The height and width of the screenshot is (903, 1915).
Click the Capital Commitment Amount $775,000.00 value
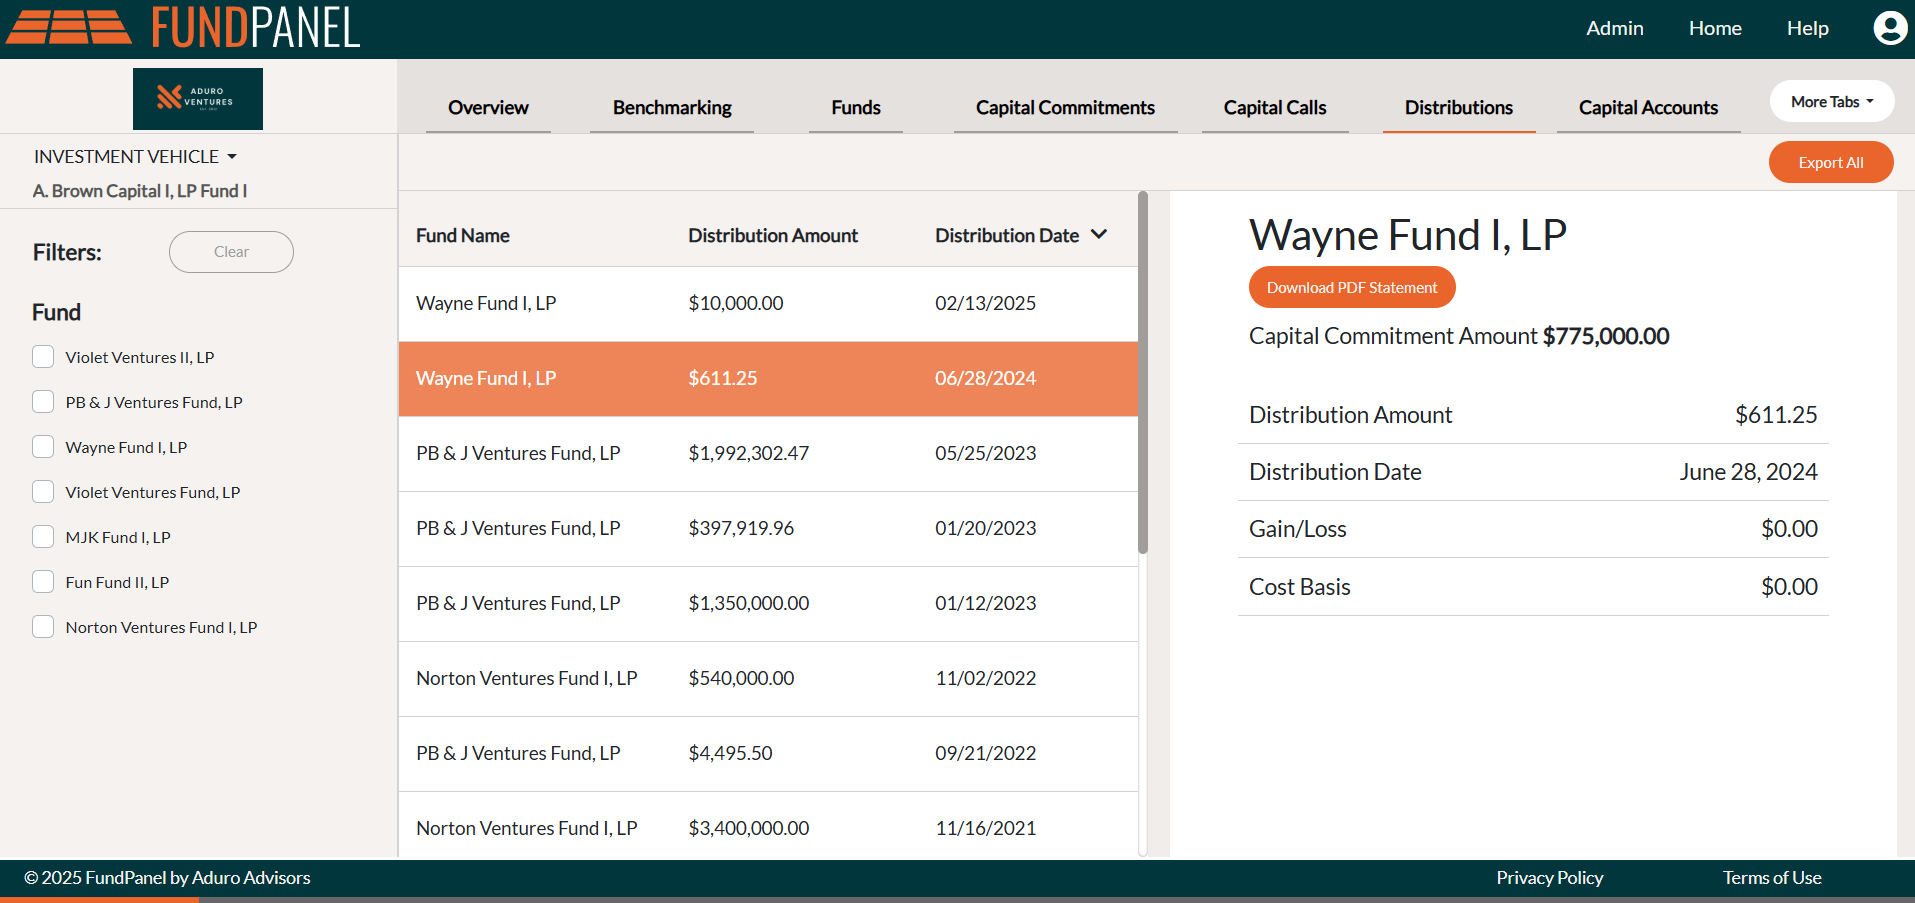coord(1606,336)
